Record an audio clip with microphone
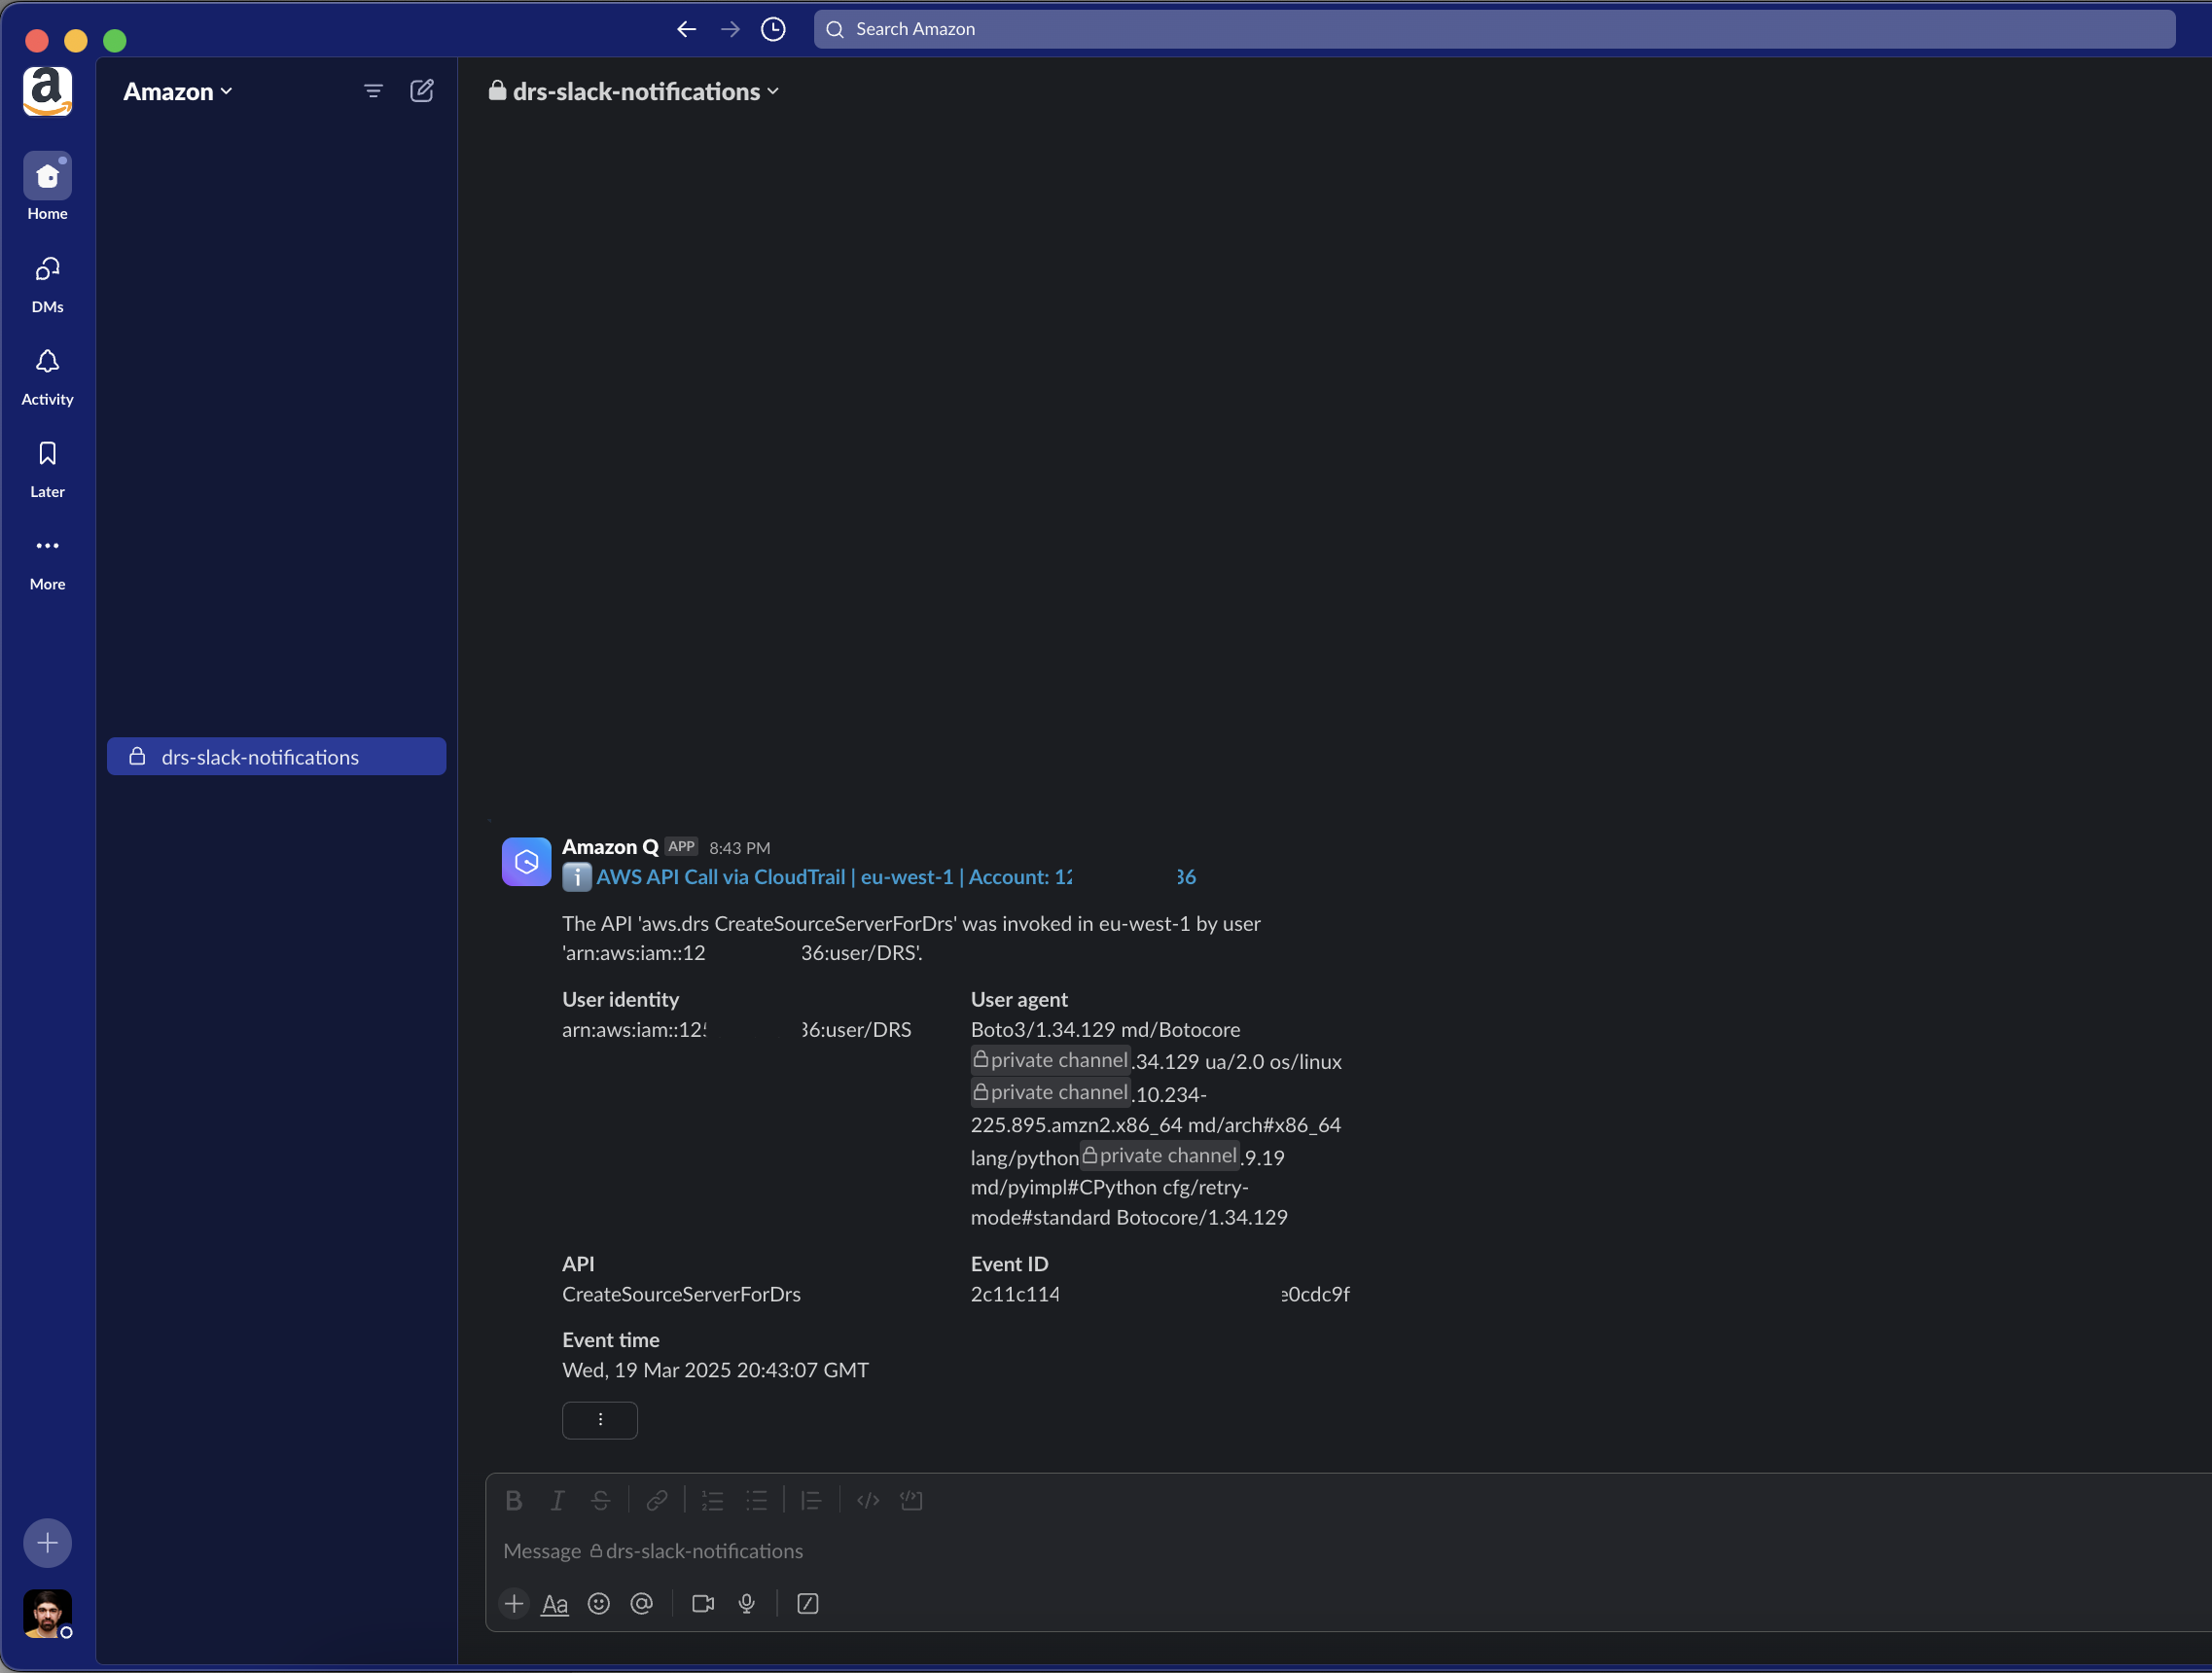The height and width of the screenshot is (1673, 2212). pos(746,1604)
